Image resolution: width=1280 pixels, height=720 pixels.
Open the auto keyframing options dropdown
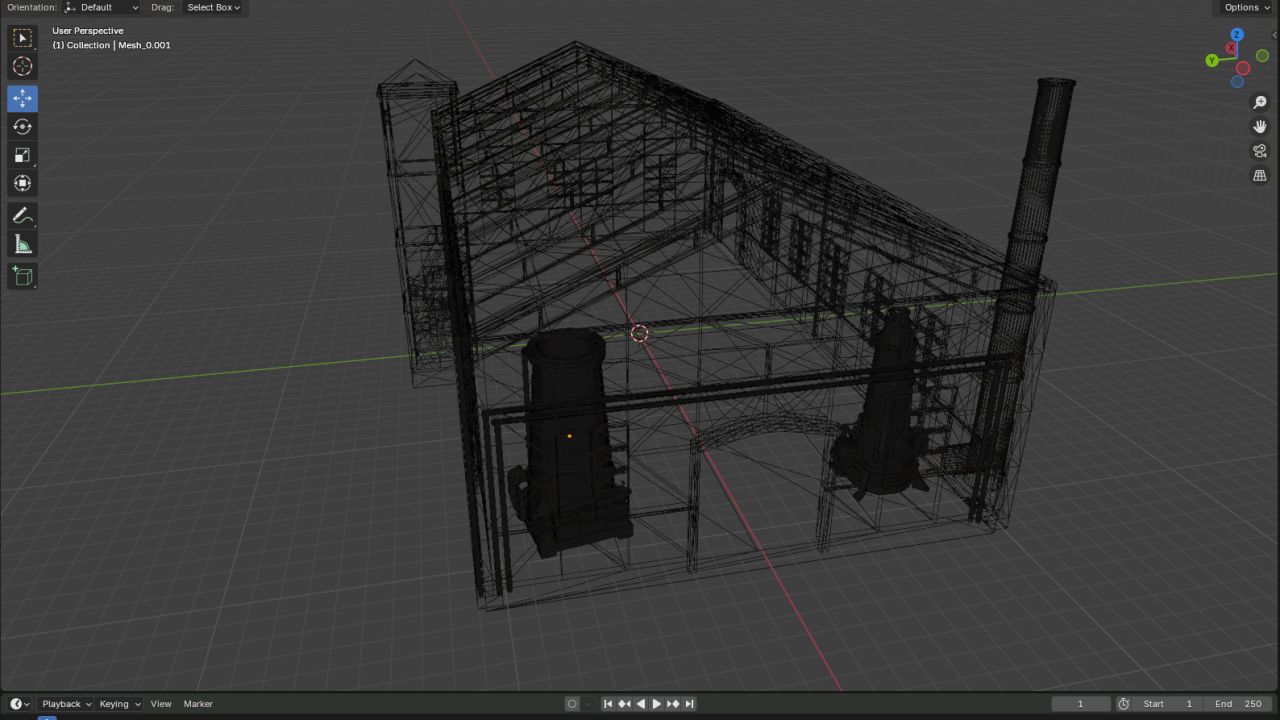tap(588, 704)
